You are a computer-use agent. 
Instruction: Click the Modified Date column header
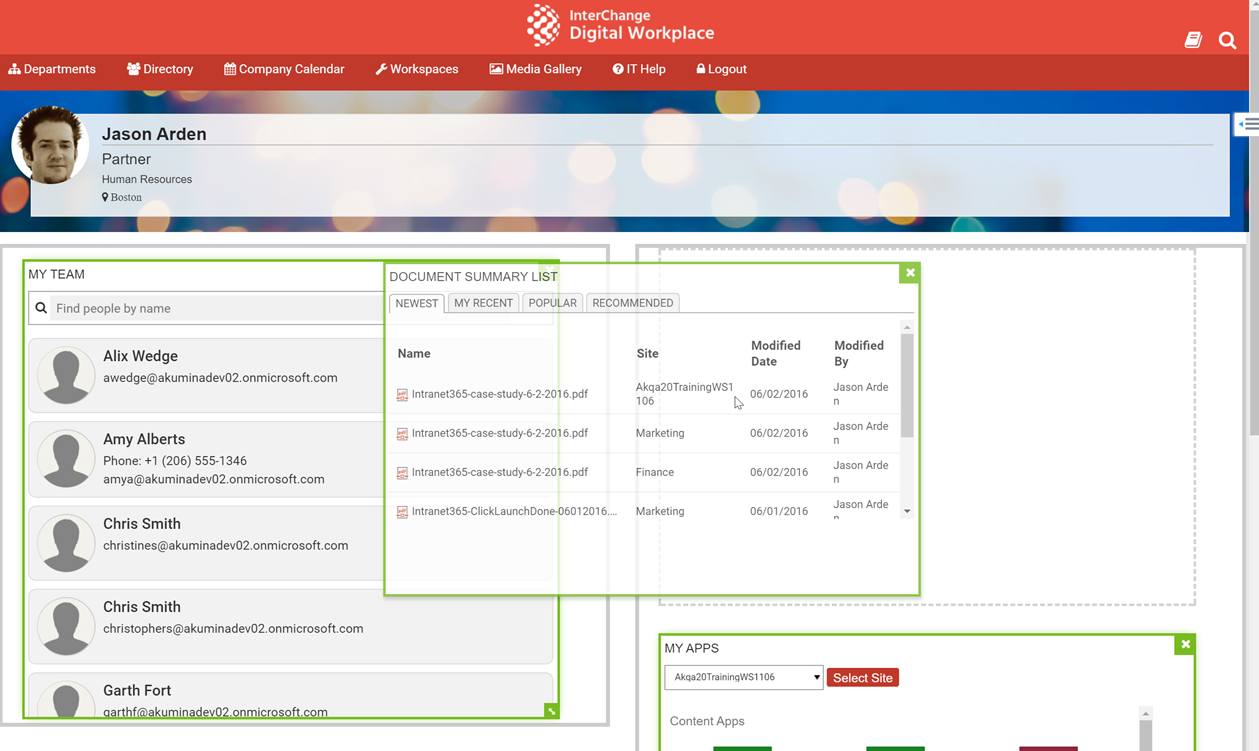click(776, 353)
